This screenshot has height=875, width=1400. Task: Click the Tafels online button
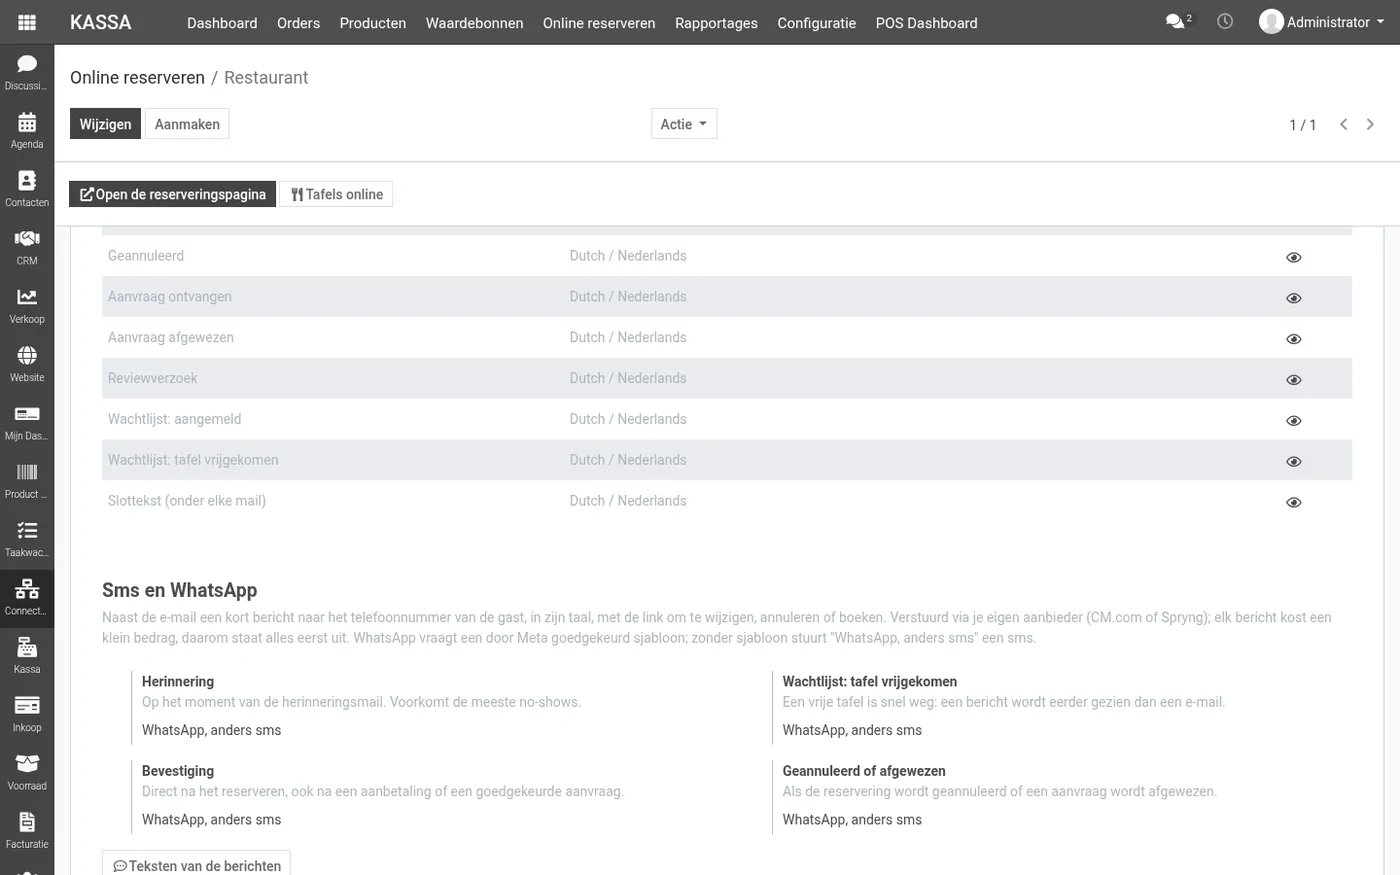pyautogui.click(x=336, y=194)
